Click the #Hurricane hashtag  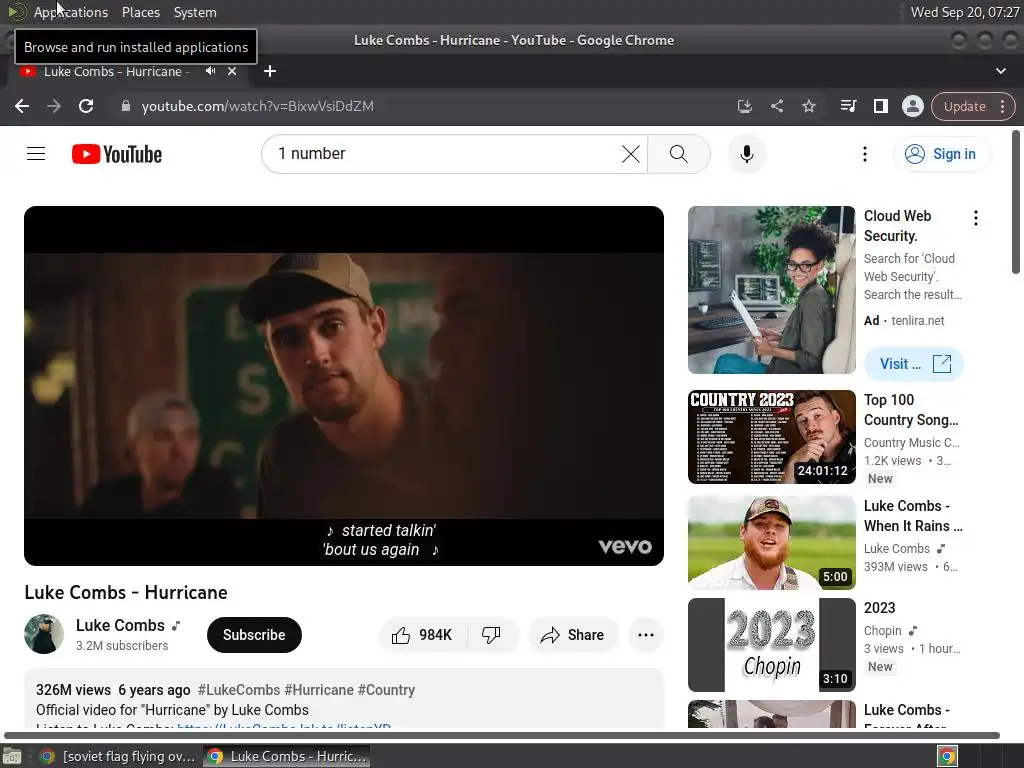(319, 690)
